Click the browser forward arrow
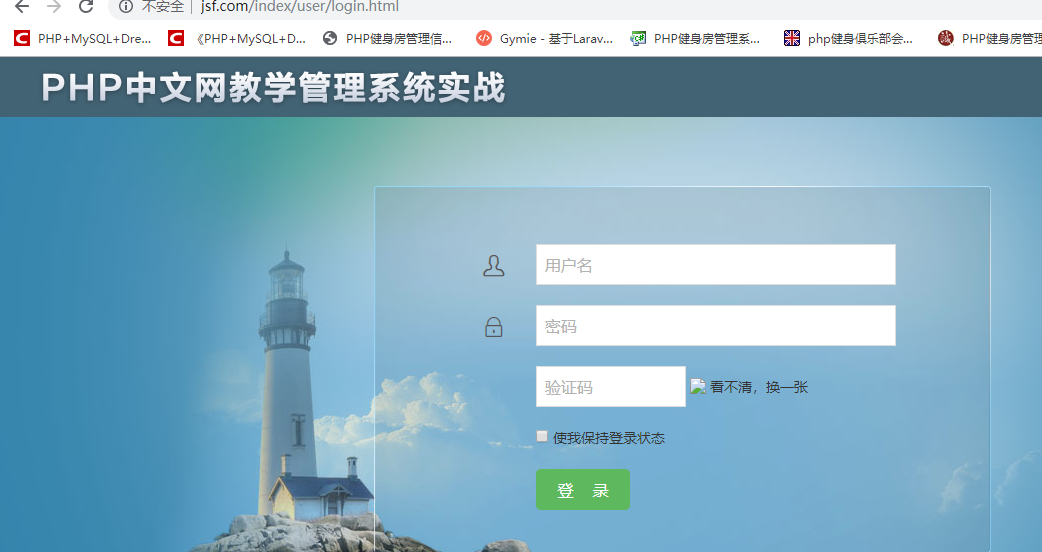1042x552 pixels. tap(54, 7)
